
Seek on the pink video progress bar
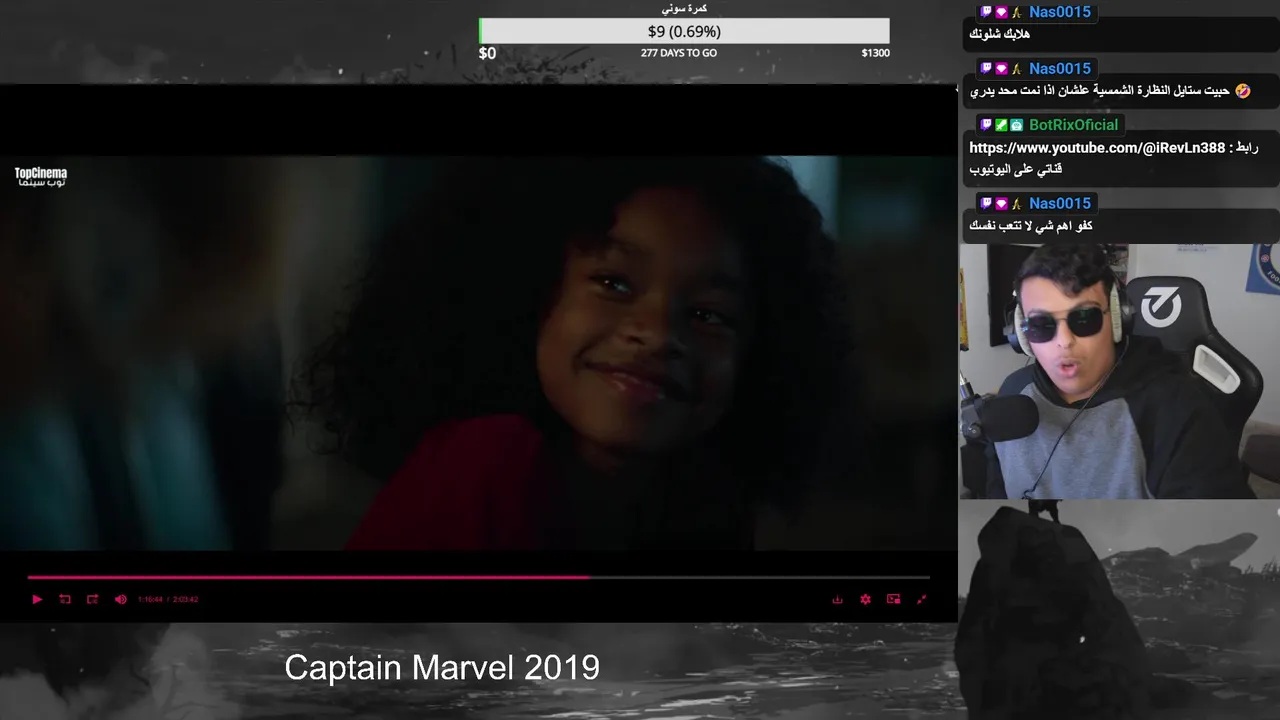(478, 577)
